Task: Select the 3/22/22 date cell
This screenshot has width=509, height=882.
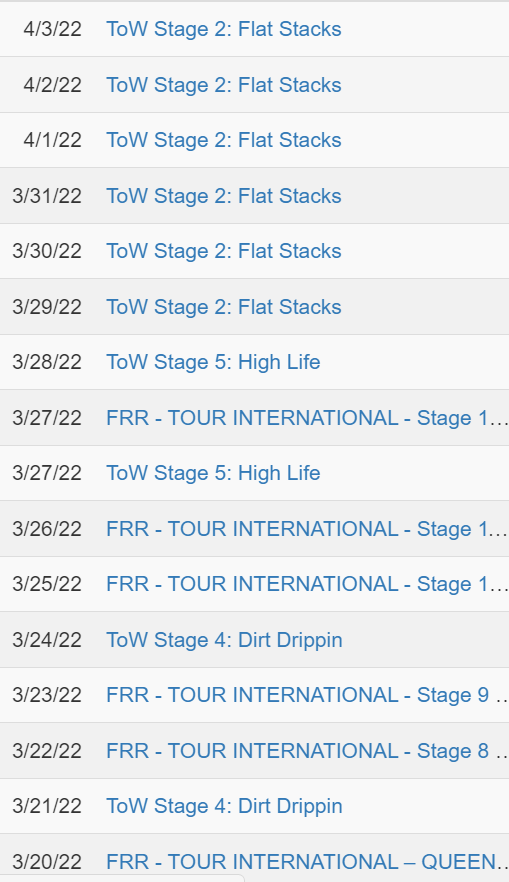Action: (47, 750)
